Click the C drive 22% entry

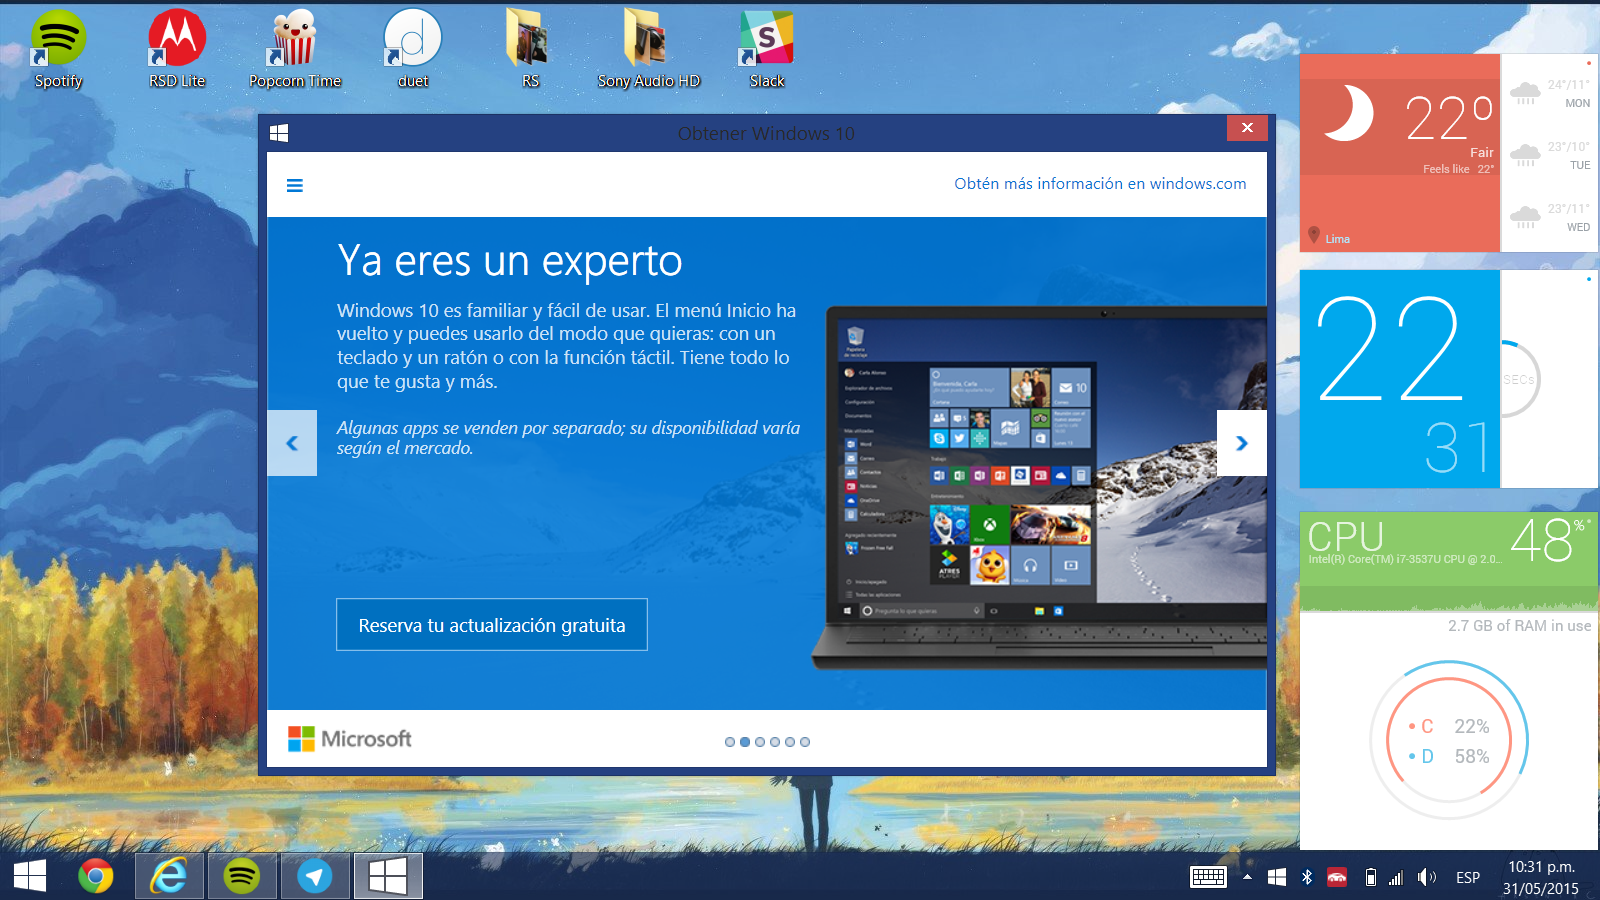(x=1449, y=727)
